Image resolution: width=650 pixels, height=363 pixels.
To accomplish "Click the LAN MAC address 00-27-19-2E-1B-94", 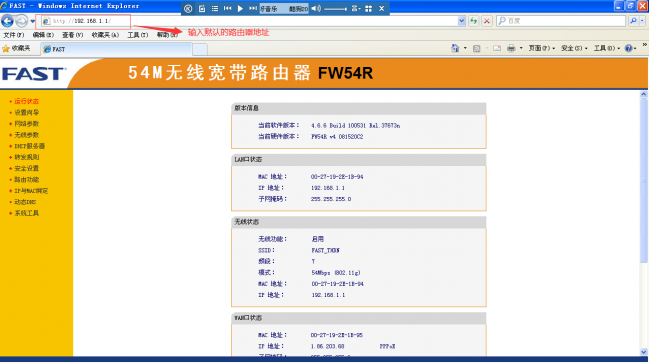I will click(337, 177).
